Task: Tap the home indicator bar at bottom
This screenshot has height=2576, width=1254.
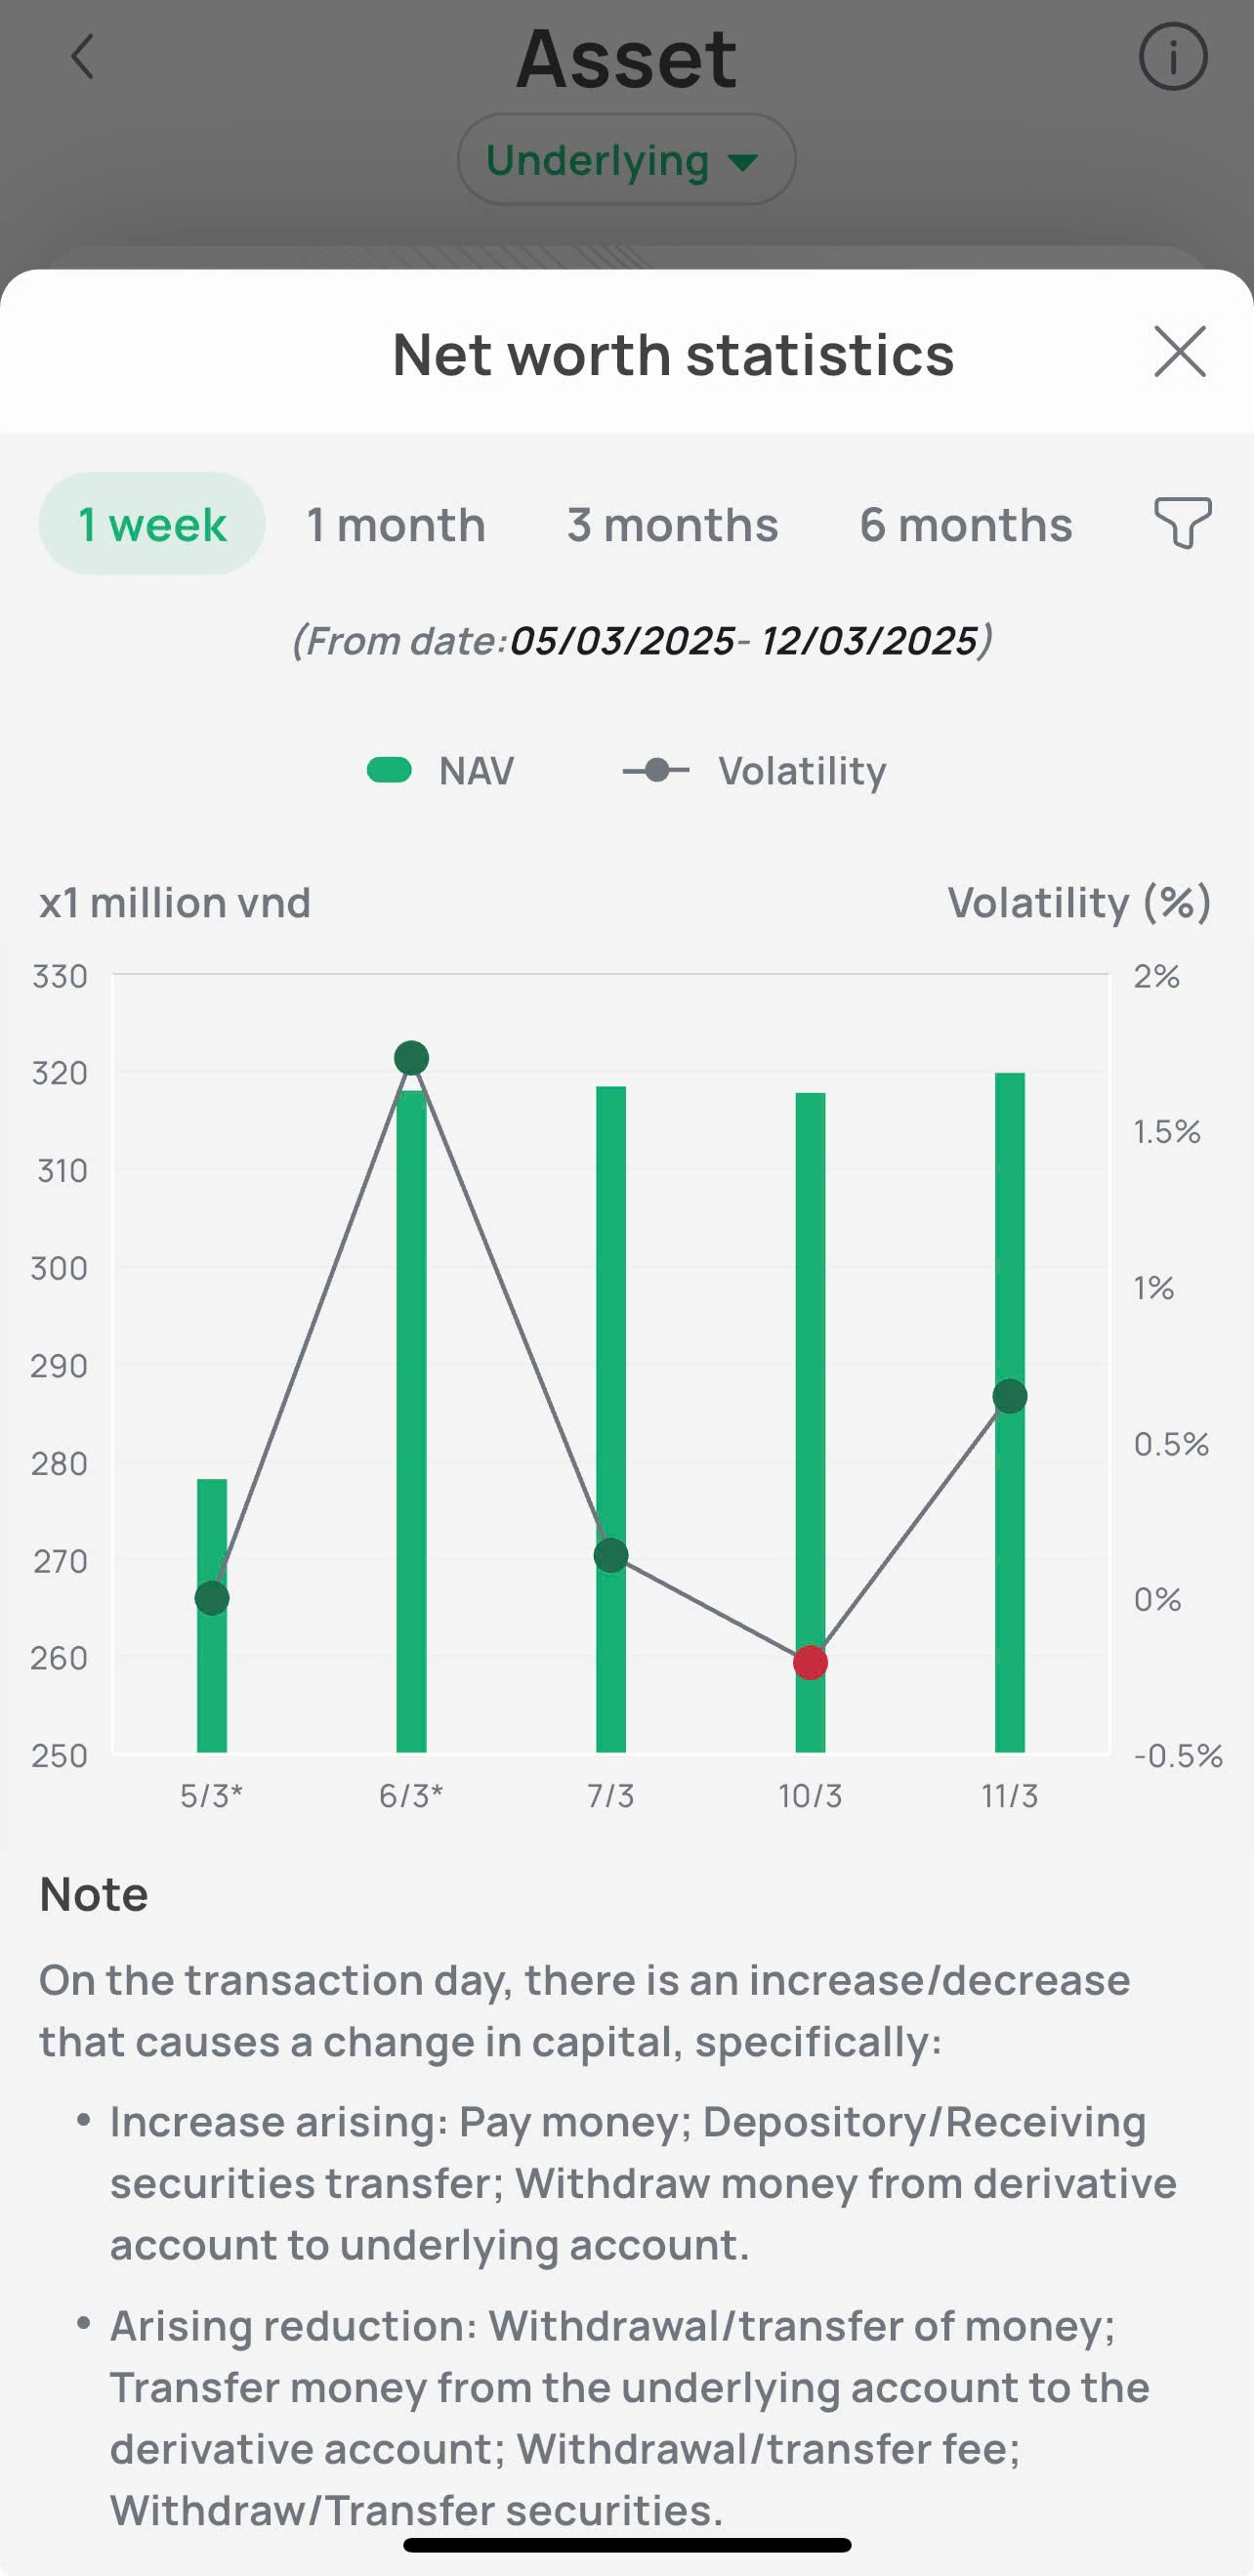Action: point(627,2545)
